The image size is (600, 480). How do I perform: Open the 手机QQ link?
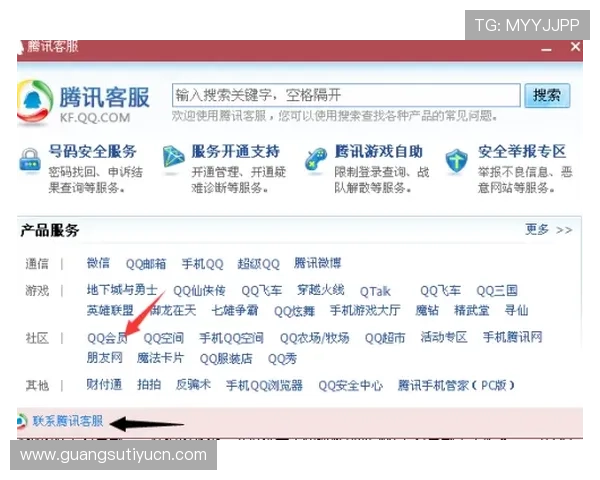tap(202, 264)
